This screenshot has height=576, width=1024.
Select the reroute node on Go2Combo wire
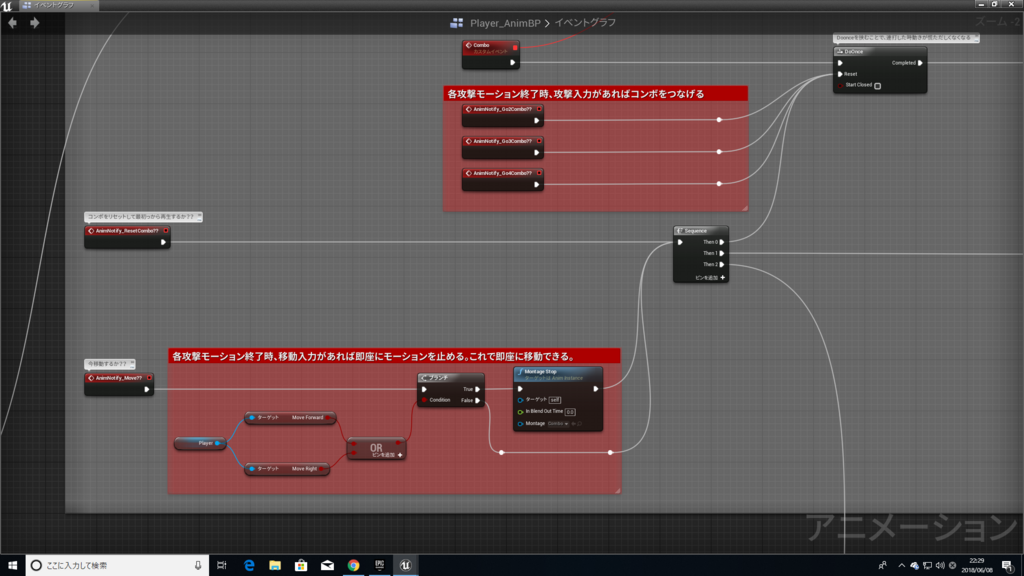(x=719, y=120)
